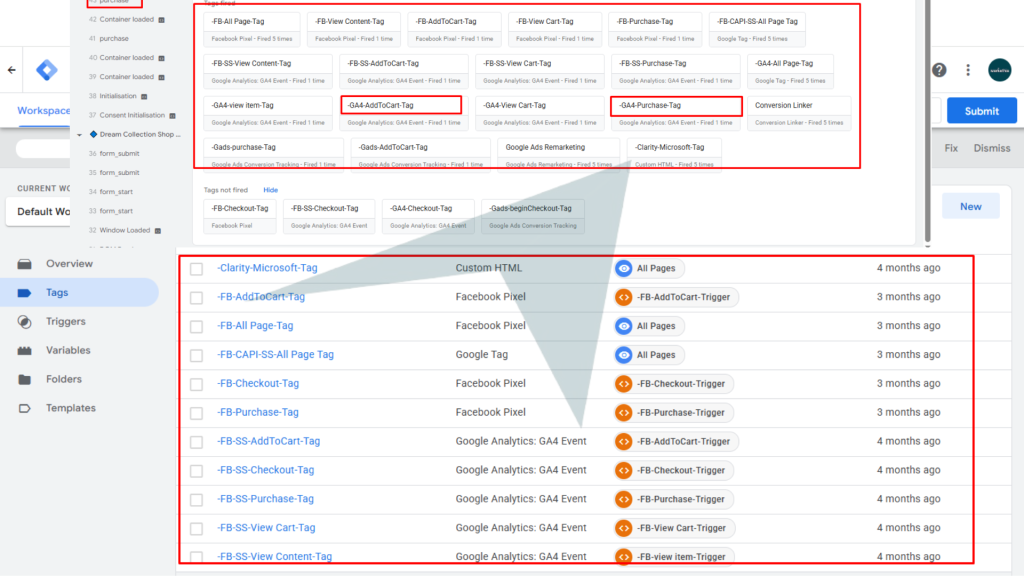Image resolution: width=1024 pixels, height=576 pixels.
Task: Click the orange trigger icon in the -FB-SS-Purchase-Tag table row
Action: [x=624, y=499]
